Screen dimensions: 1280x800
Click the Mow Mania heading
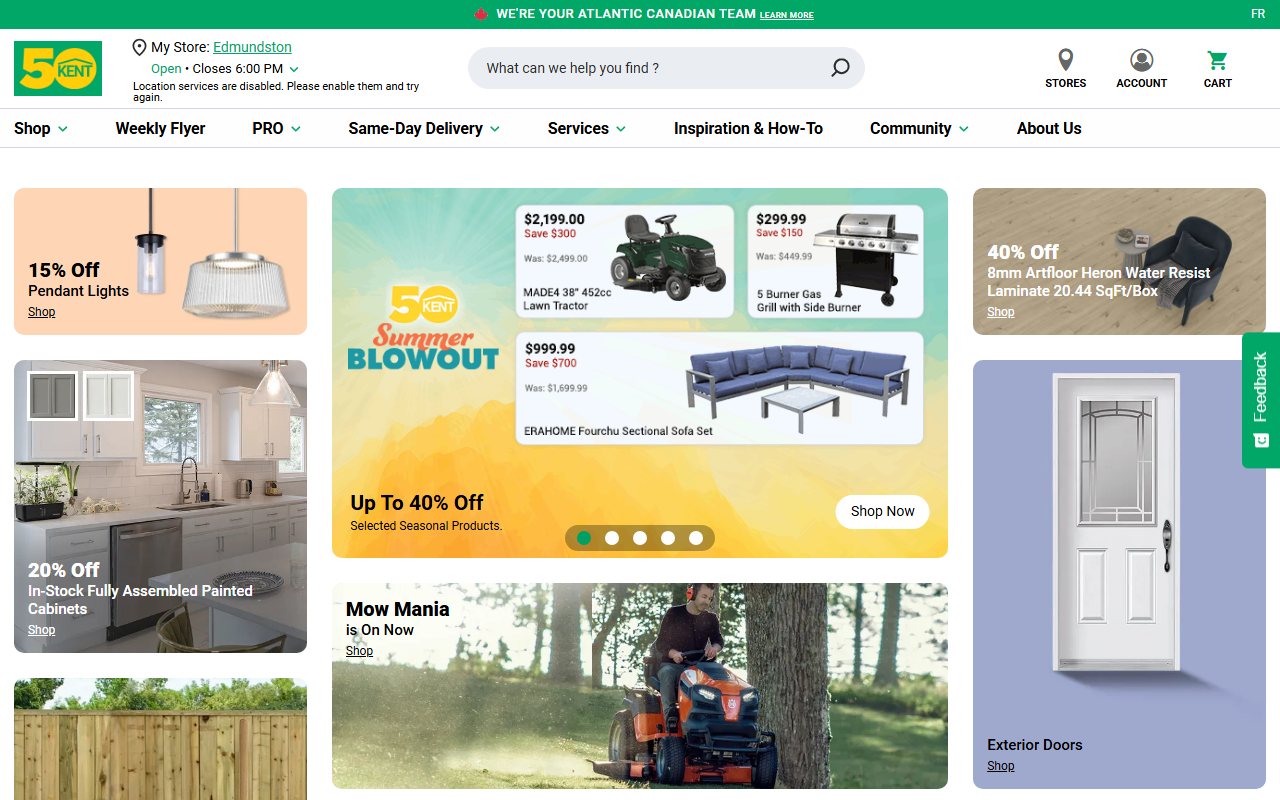coord(397,609)
